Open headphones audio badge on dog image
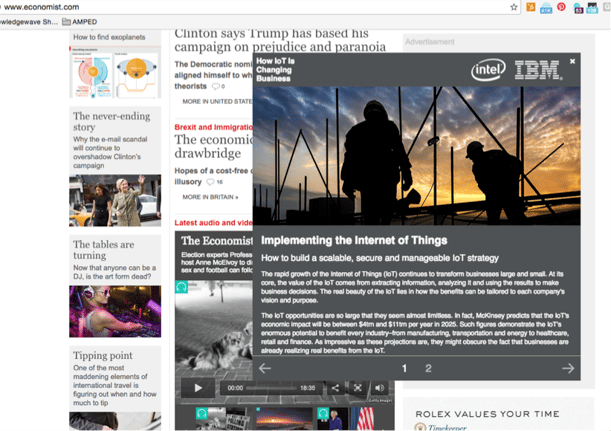 (x=181, y=287)
